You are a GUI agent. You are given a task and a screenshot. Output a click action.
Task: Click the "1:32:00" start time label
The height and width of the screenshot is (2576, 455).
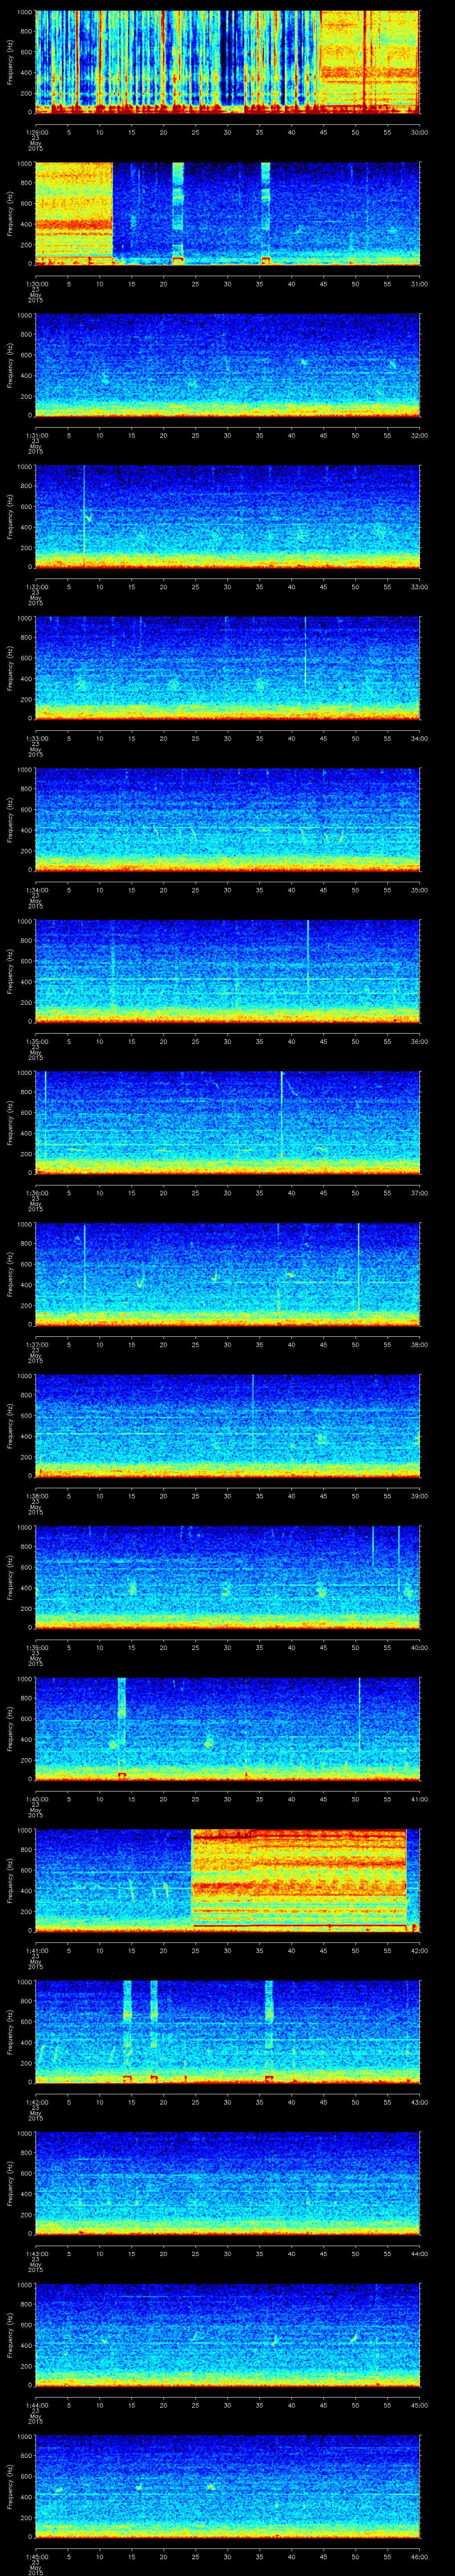pos(37,587)
